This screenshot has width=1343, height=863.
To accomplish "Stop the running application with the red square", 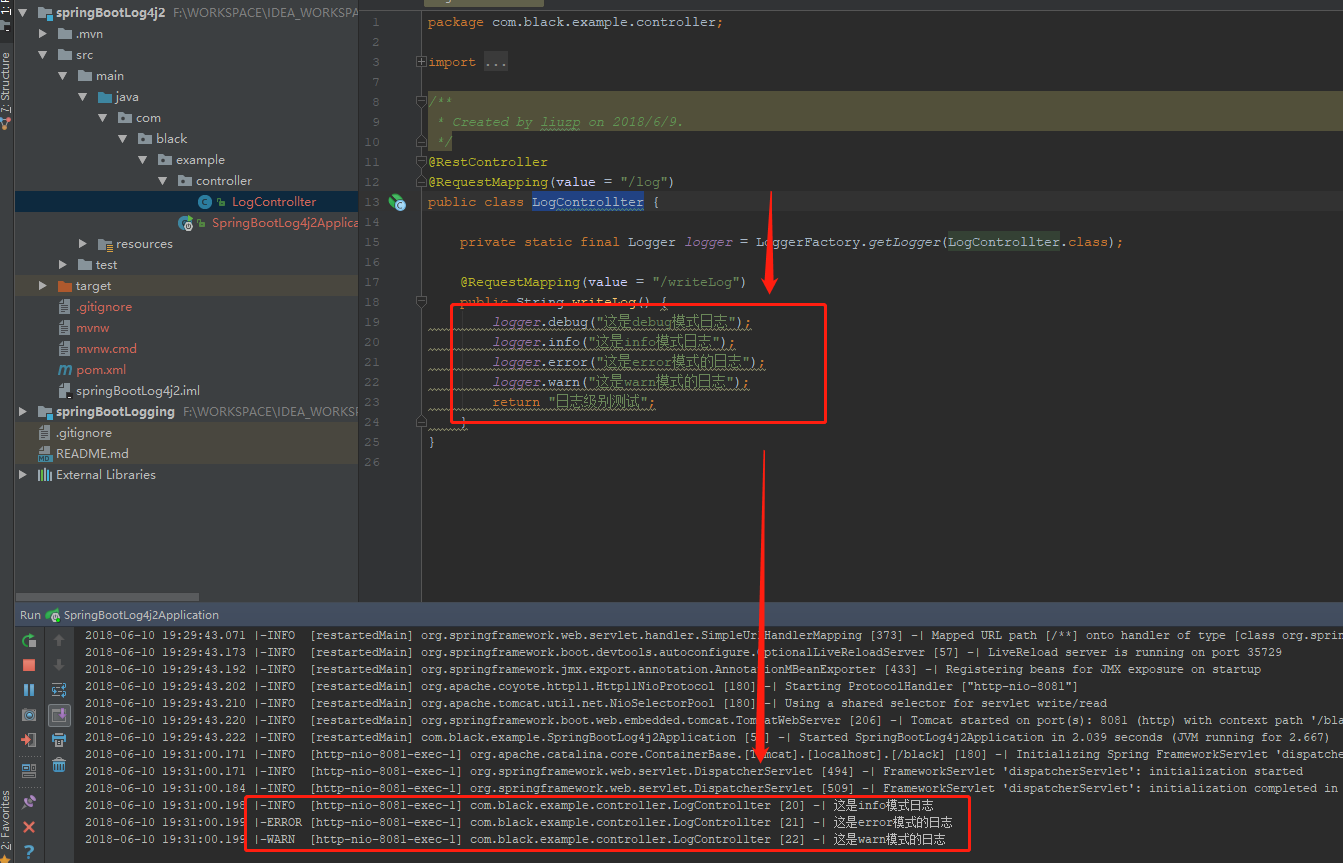I will click(x=29, y=665).
